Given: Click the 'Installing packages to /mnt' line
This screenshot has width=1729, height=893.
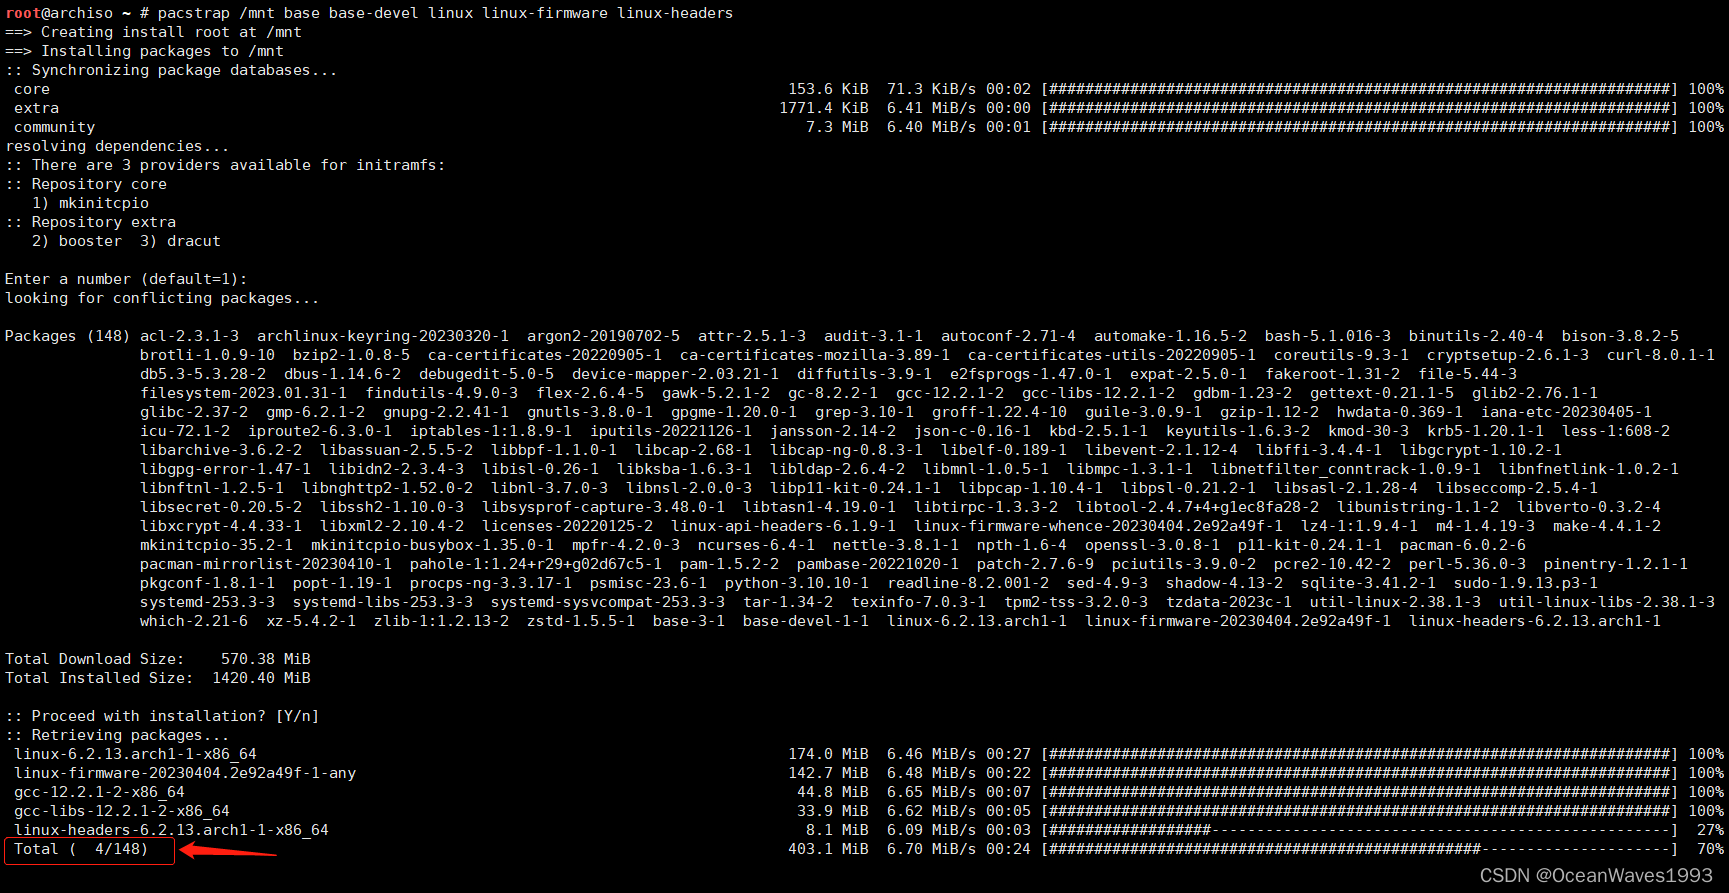Looking at the screenshot, I should click(144, 51).
